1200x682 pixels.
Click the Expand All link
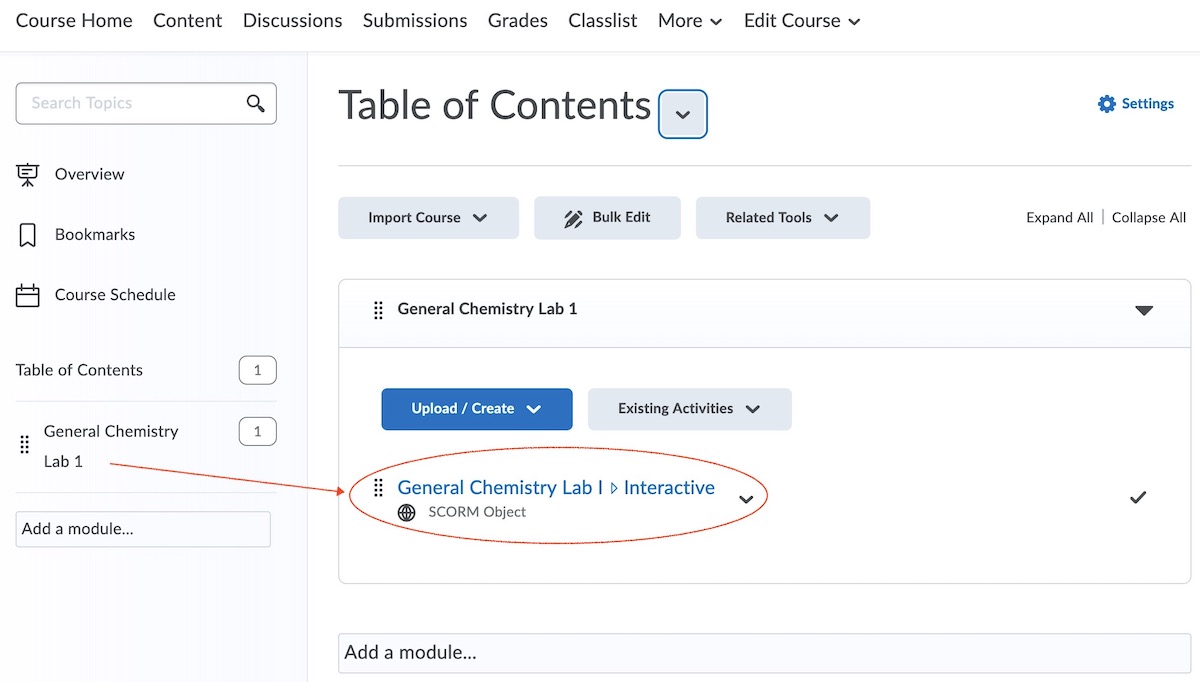[1059, 218]
